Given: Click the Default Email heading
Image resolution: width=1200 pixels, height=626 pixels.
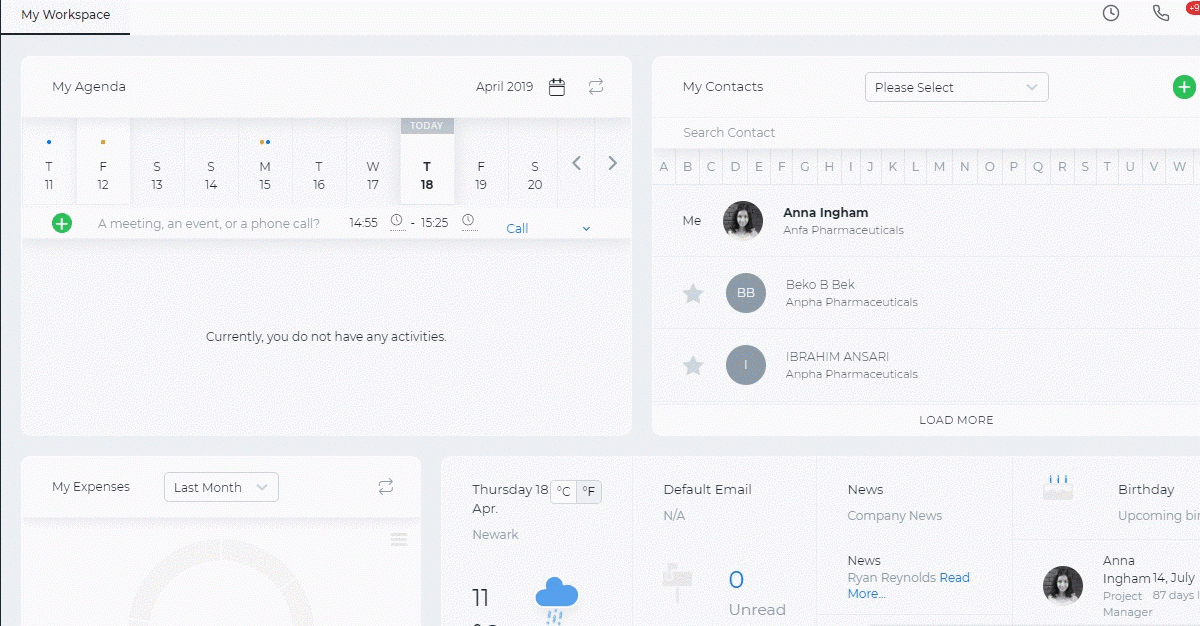Looking at the screenshot, I should [707, 489].
